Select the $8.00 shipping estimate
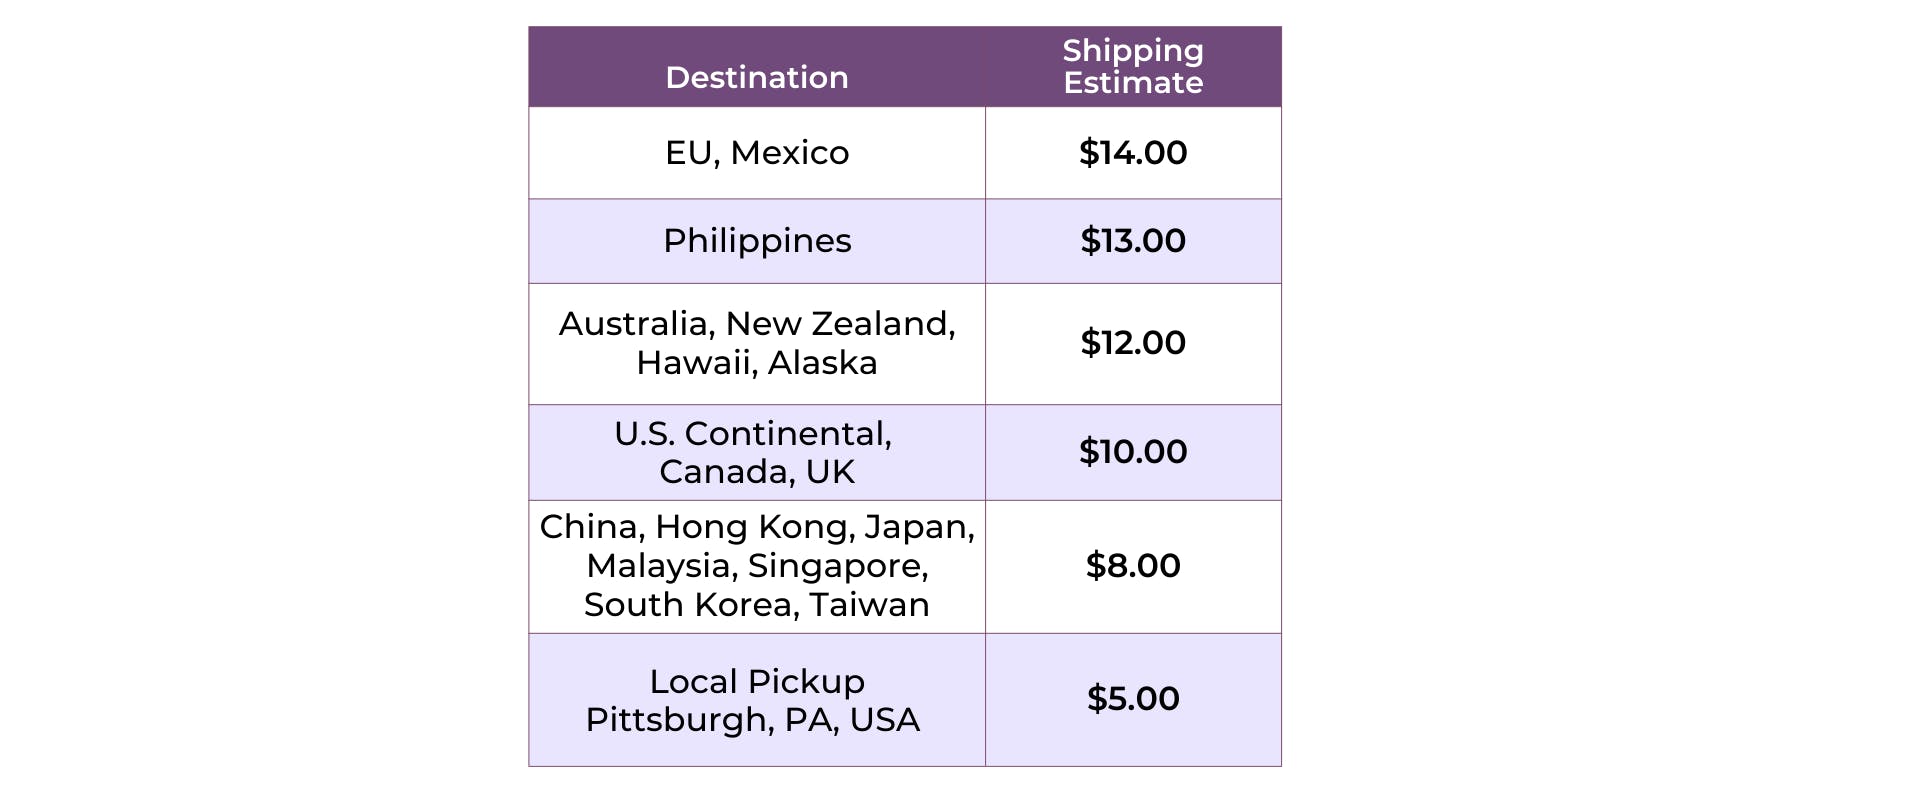The height and width of the screenshot is (800, 1920). point(1132,566)
